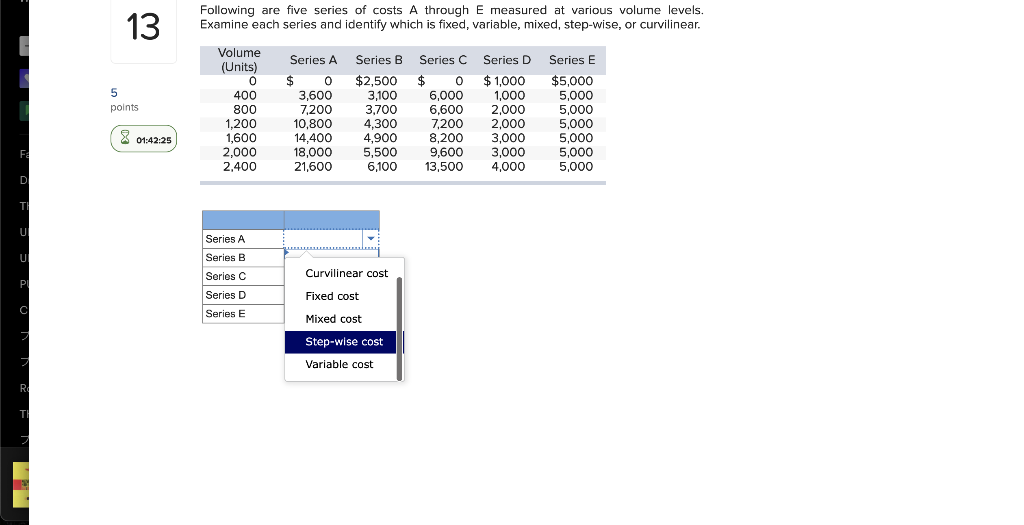
Task: Click the Series A column header
Action: pyautogui.click(x=313, y=60)
